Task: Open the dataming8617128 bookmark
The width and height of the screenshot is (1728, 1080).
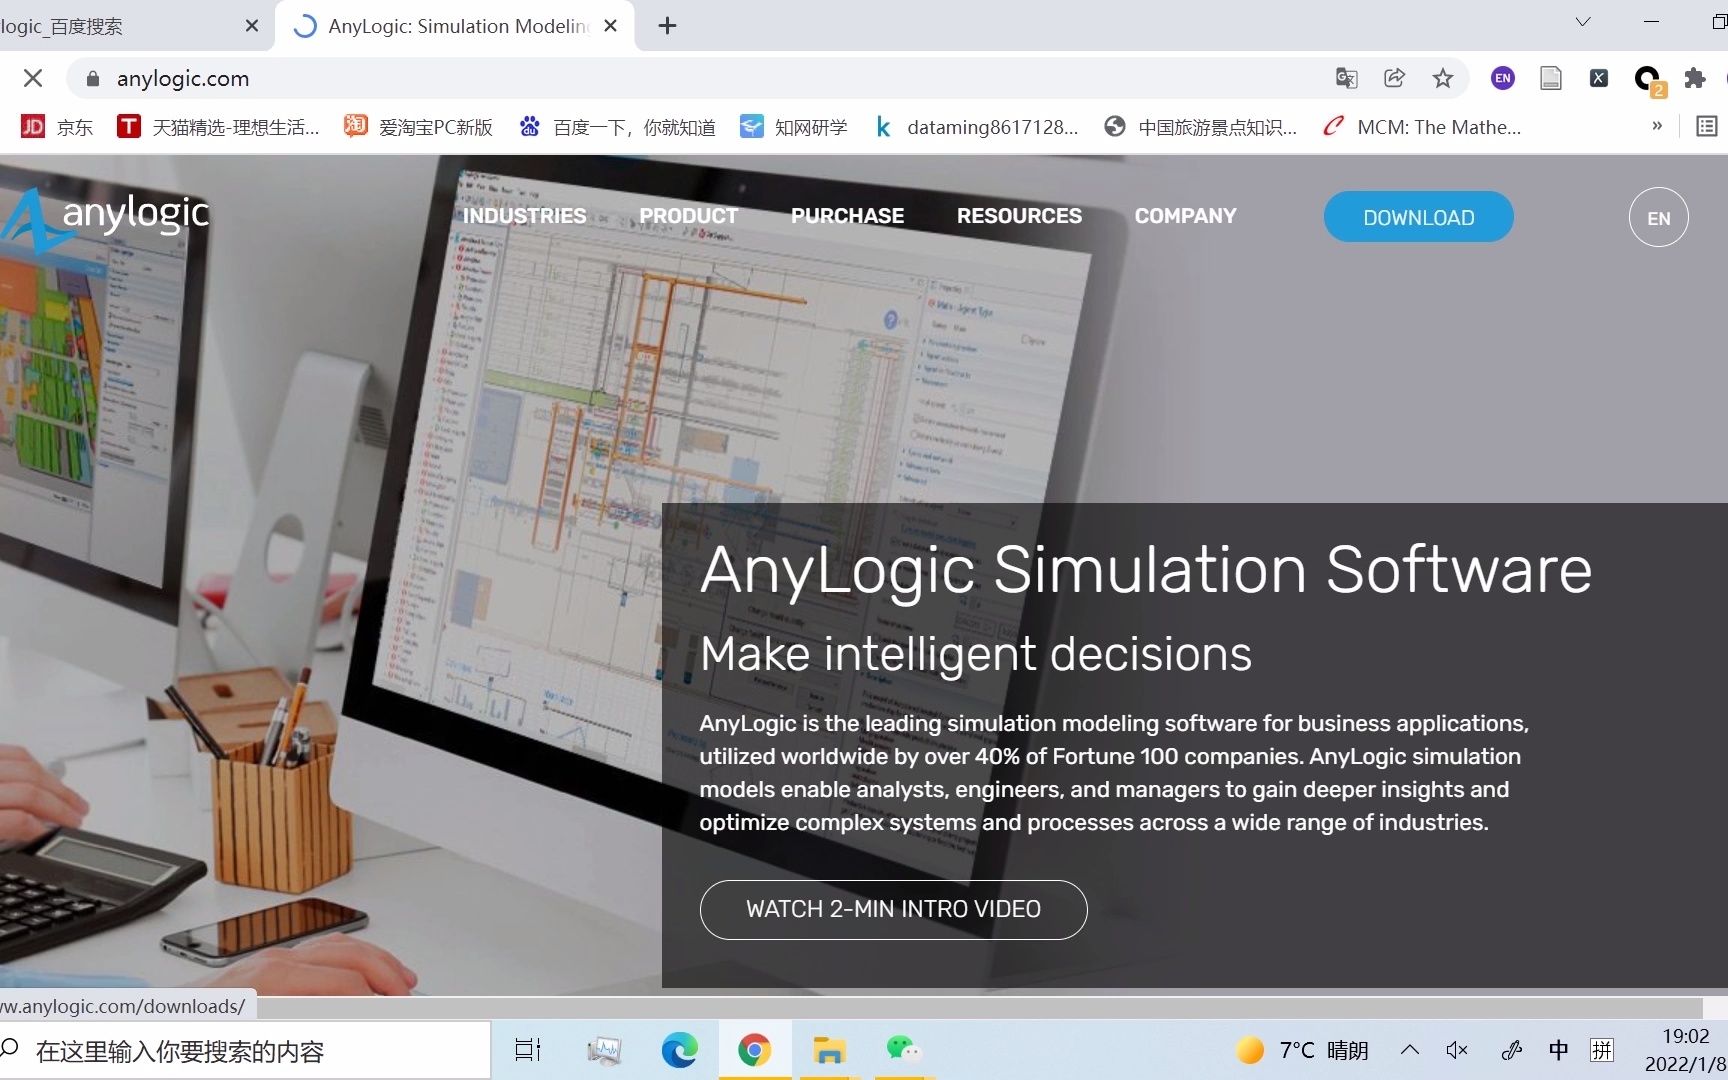Action: [977, 127]
